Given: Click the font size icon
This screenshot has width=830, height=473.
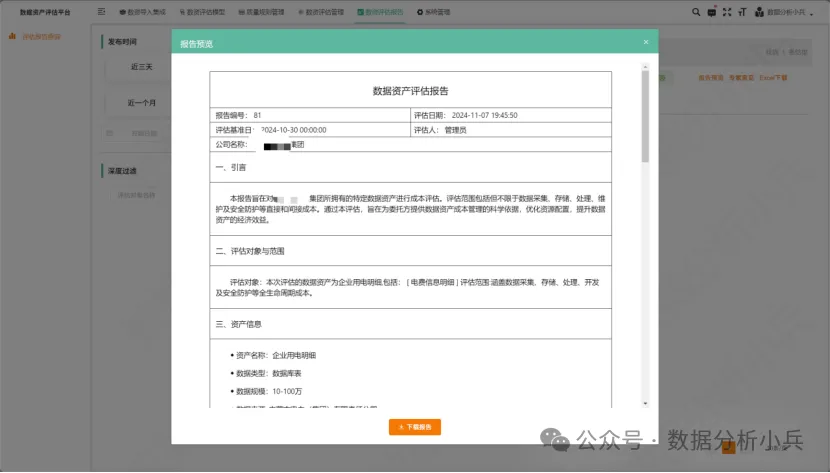Looking at the screenshot, I should click(x=742, y=12).
